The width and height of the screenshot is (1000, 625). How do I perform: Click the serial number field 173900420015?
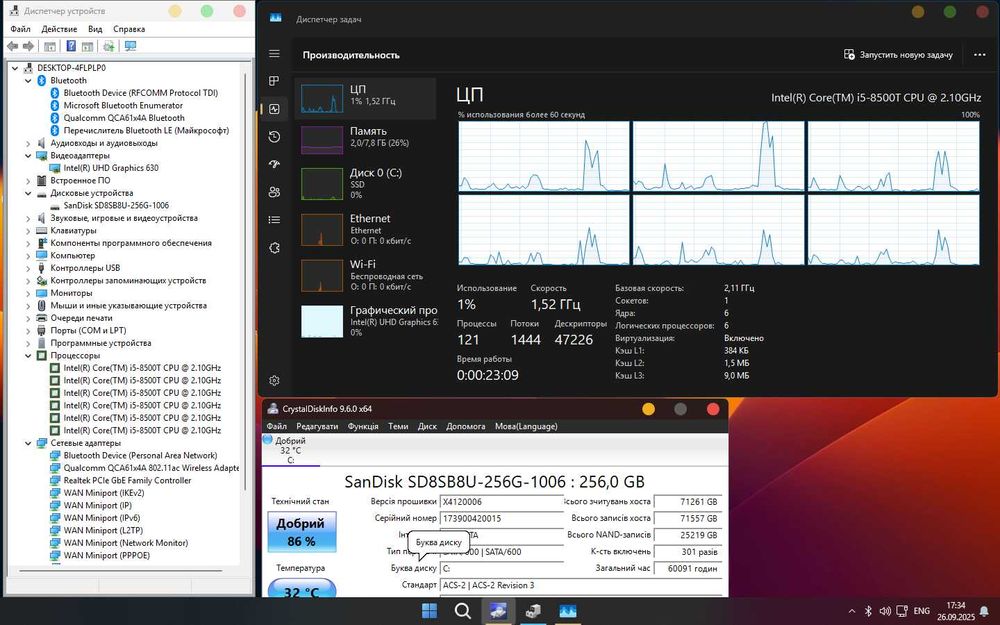pos(502,518)
